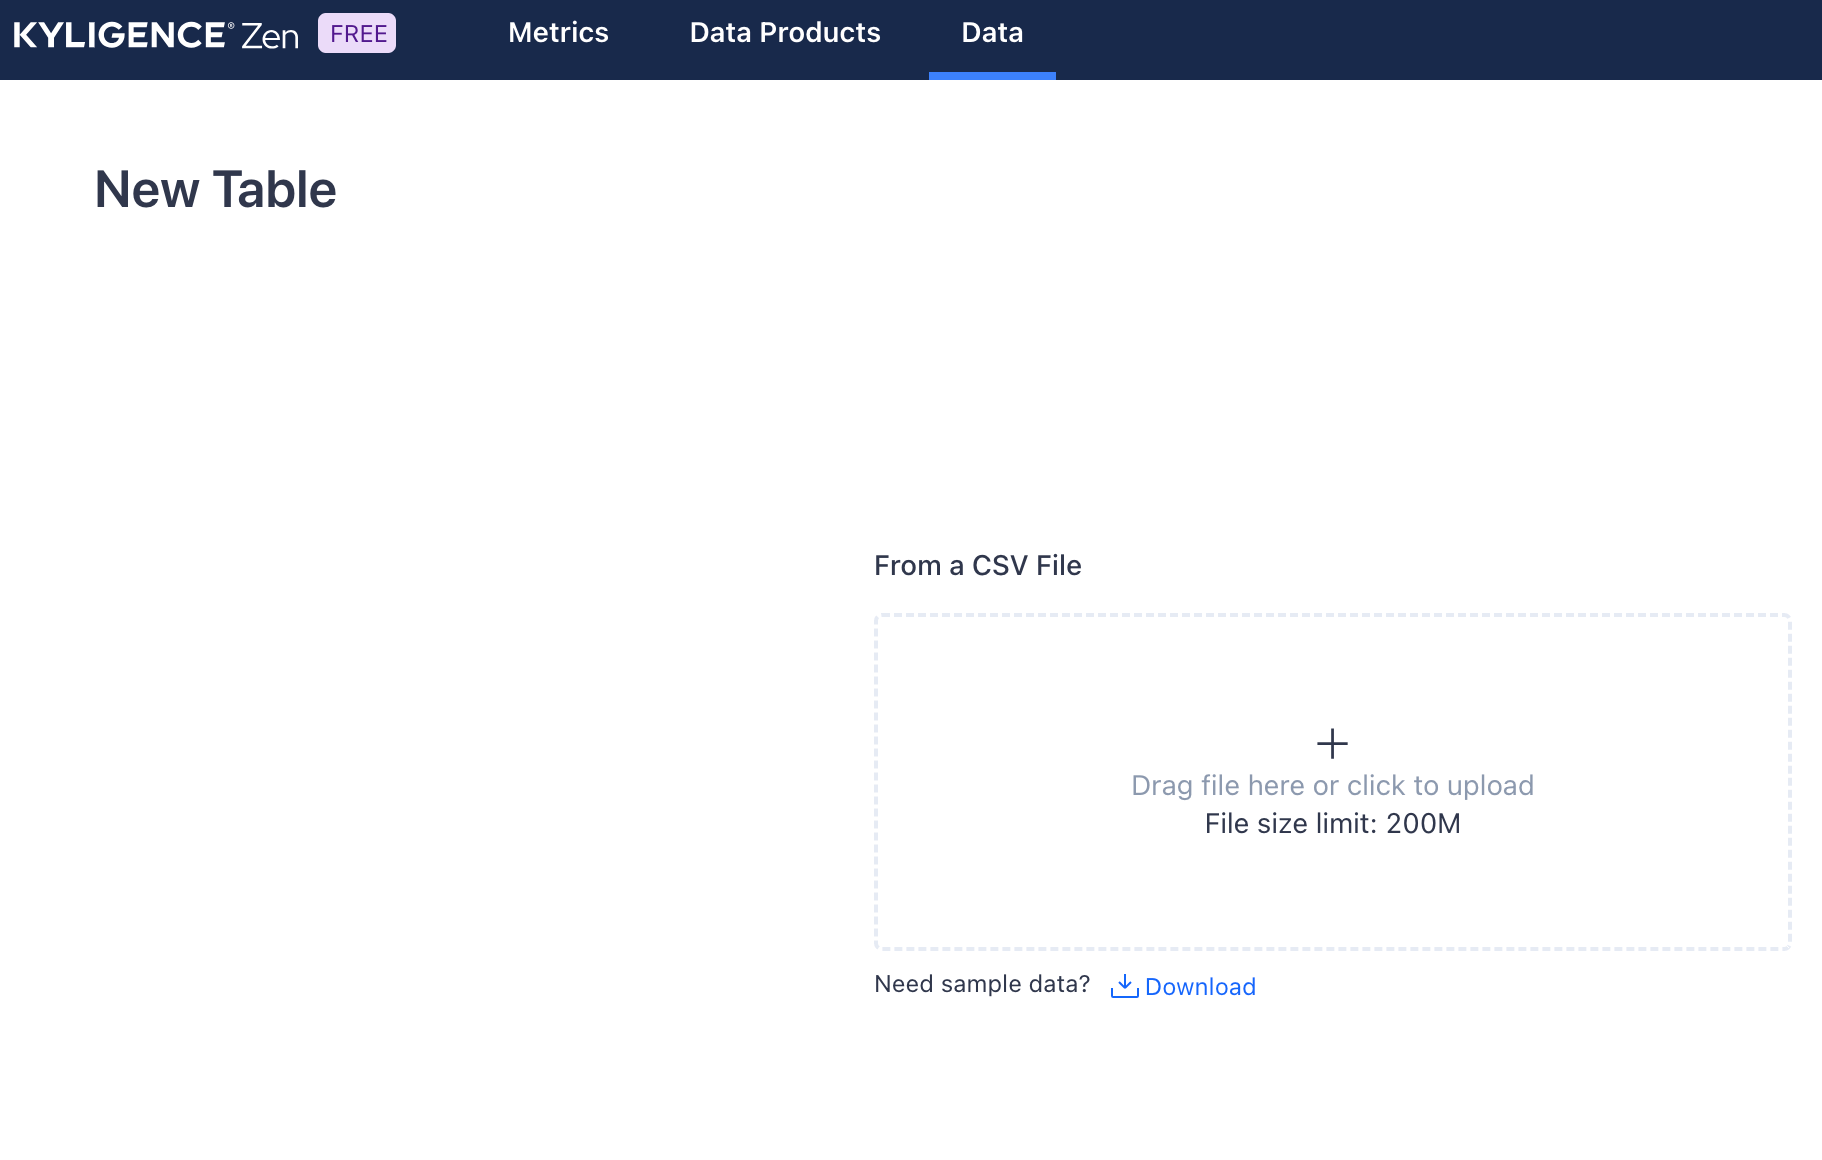The width and height of the screenshot is (1822, 1160).
Task: Download the sample data
Action: pos(1200,987)
